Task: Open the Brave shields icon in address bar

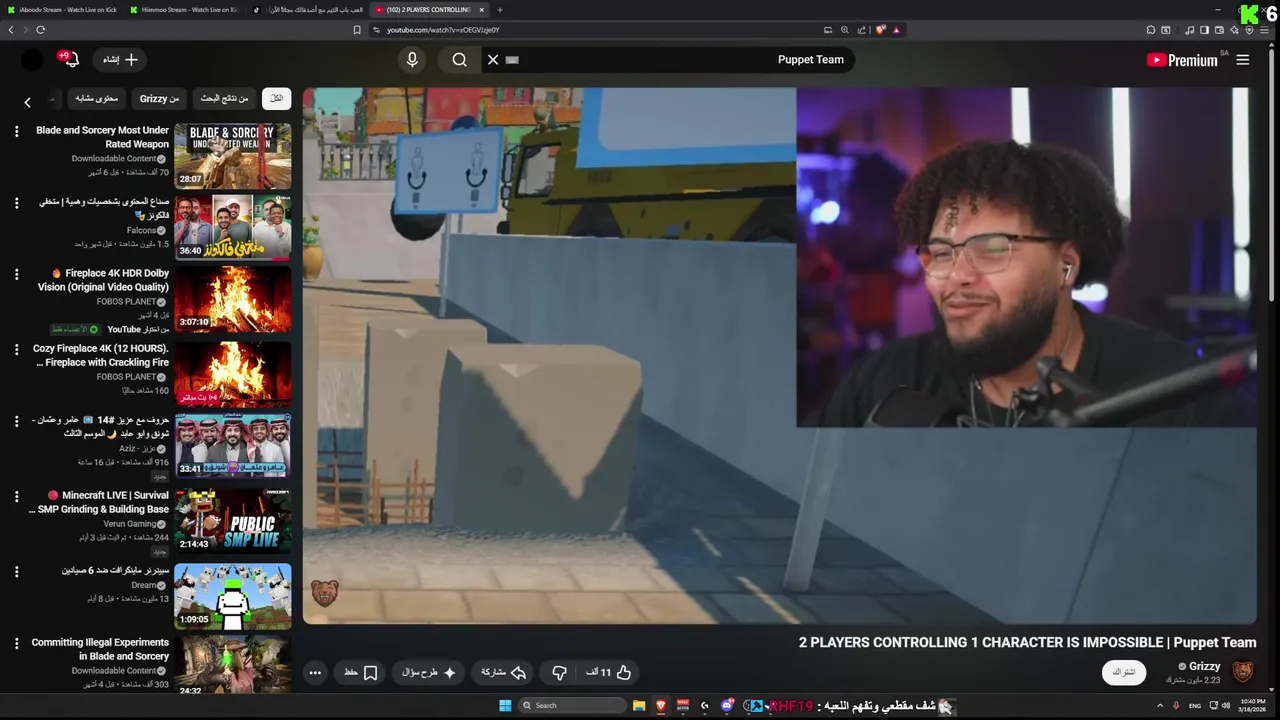Action: 880,30
